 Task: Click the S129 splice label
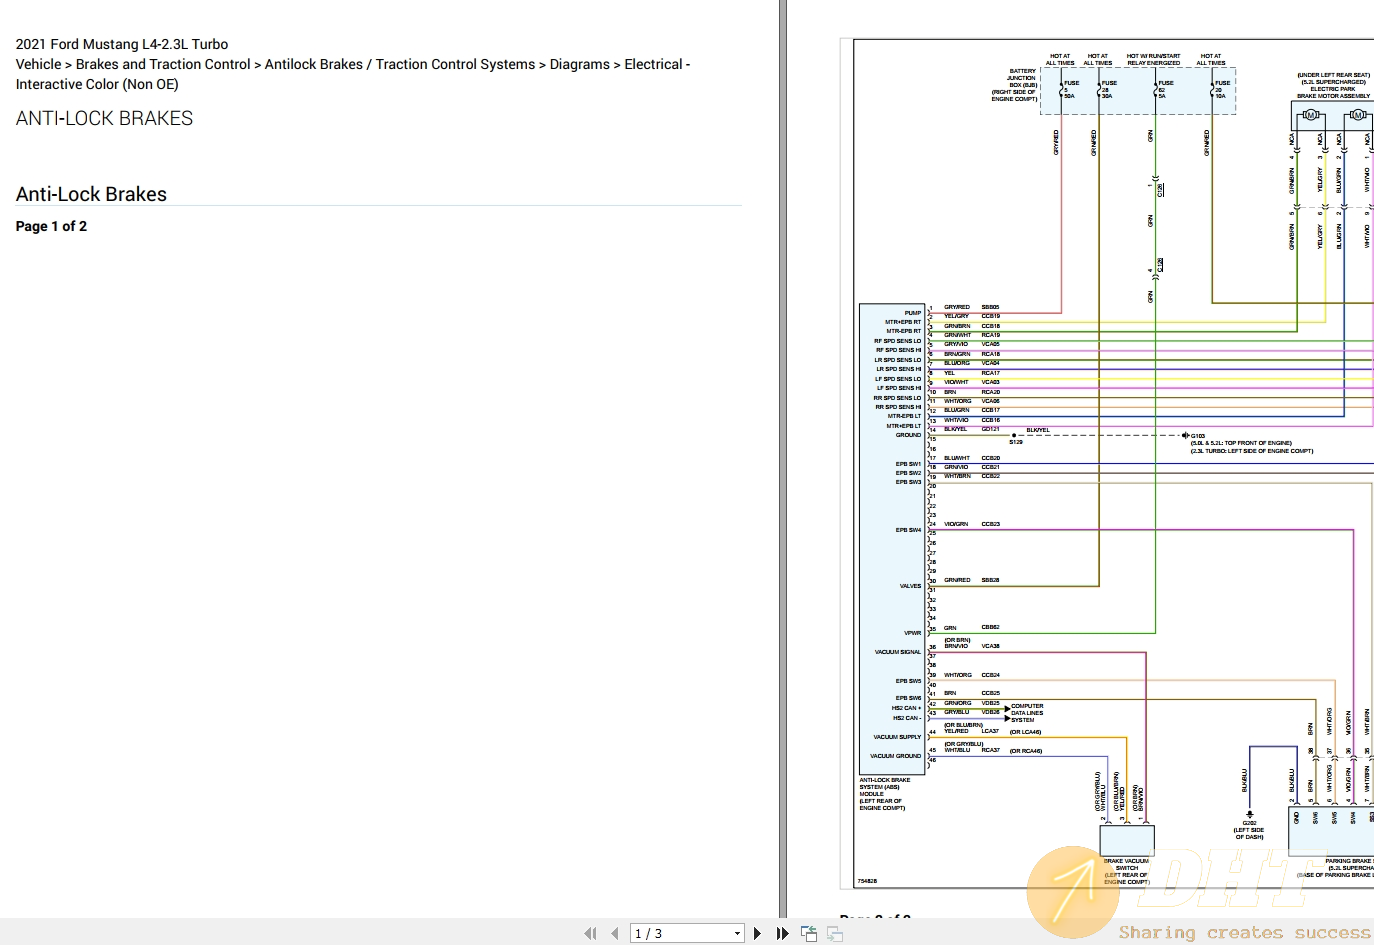click(1016, 442)
